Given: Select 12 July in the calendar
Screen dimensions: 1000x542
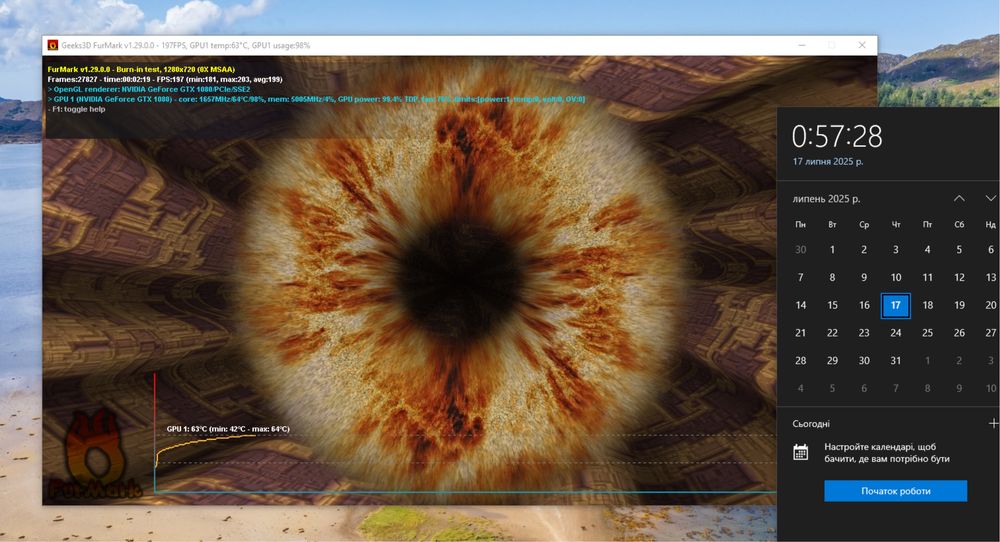Looking at the screenshot, I should (x=959, y=277).
